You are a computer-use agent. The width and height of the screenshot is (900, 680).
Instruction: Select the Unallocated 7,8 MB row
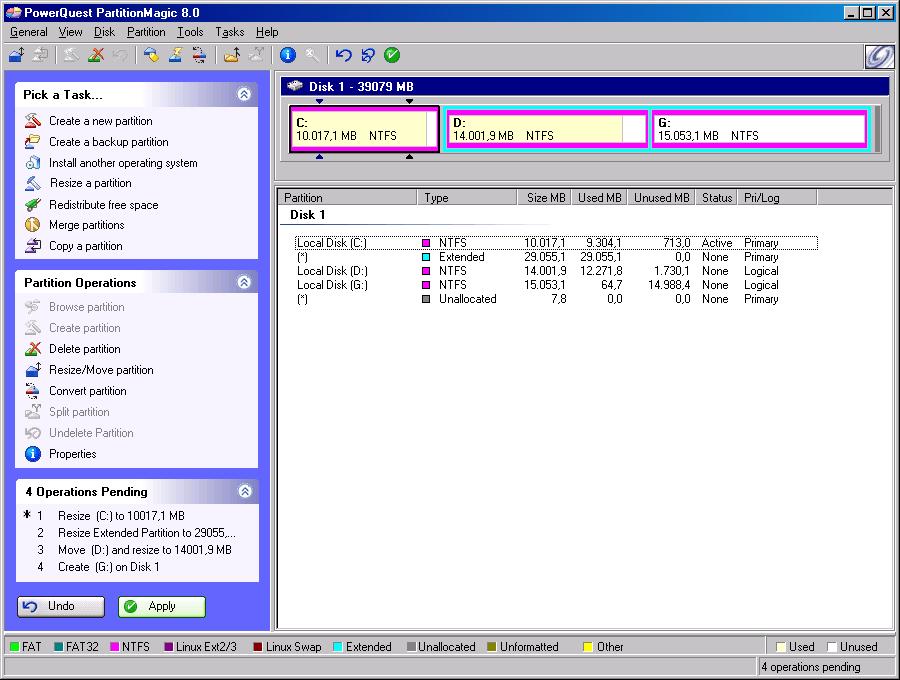tap(556, 299)
